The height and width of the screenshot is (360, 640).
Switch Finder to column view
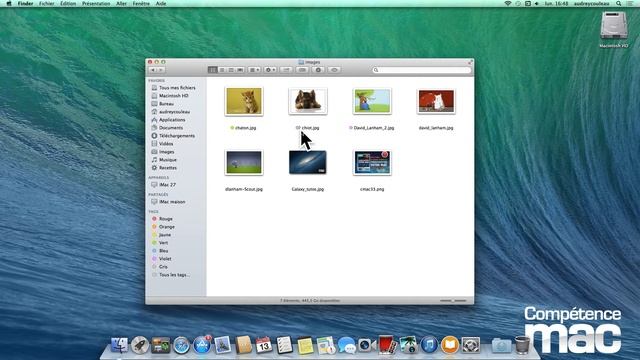(x=231, y=70)
